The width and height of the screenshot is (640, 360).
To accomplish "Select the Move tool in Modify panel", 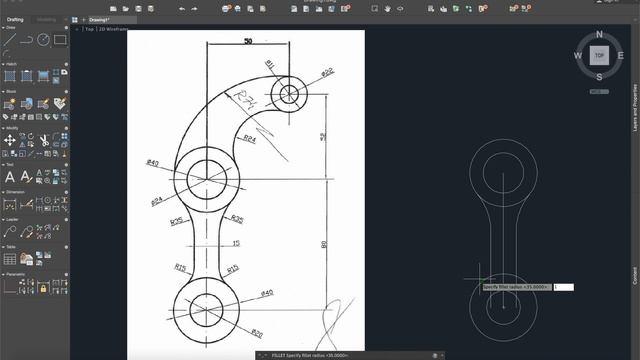I will coord(10,140).
